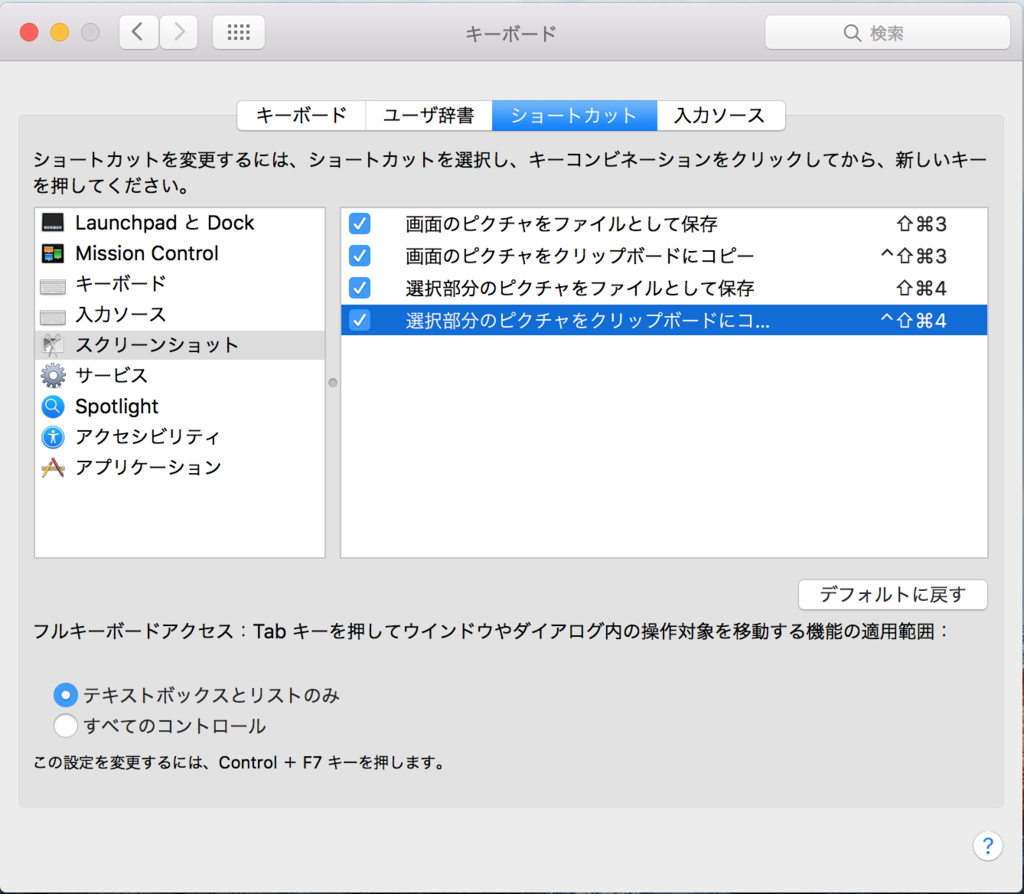Click the 検索 search field
The image size is (1024, 894).
tap(887, 33)
